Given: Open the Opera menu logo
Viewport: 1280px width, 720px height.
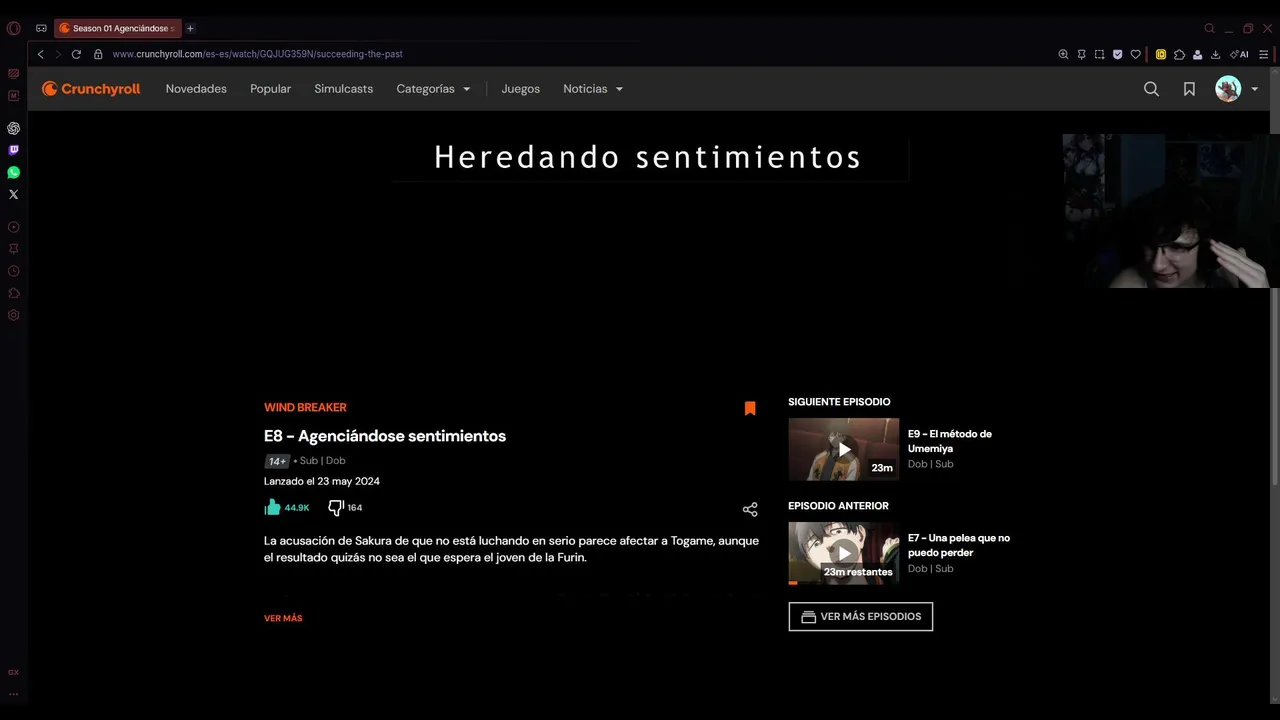Looking at the screenshot, I should [x=13, y=28].
